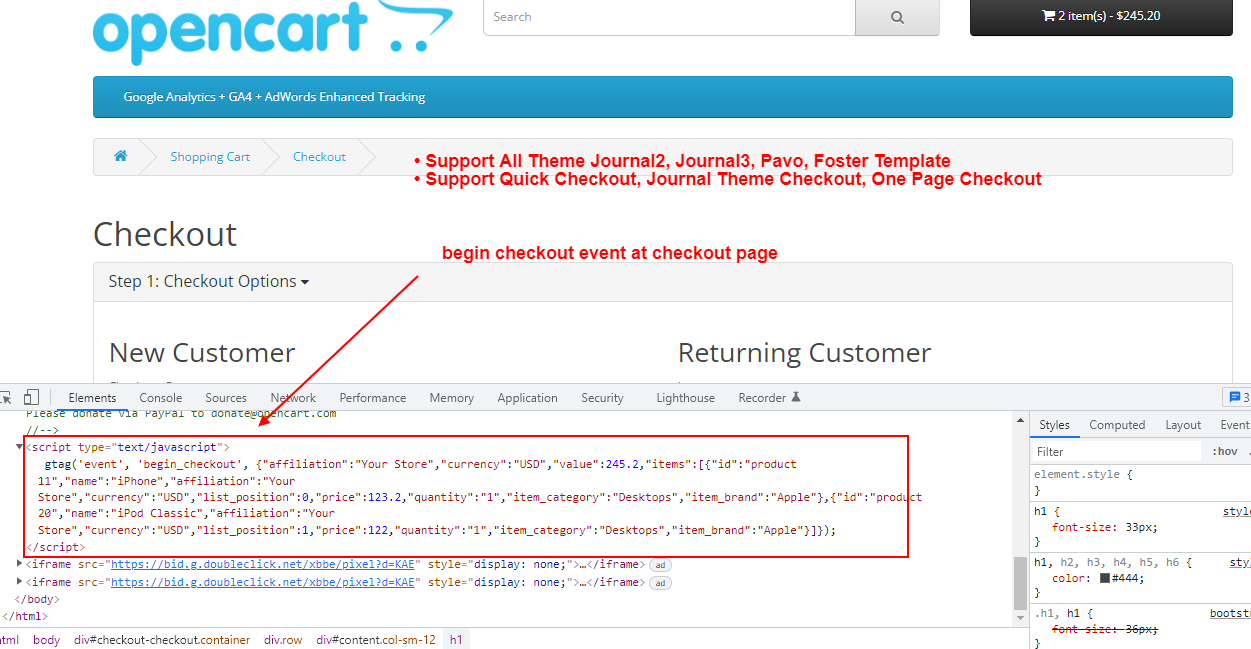Switch to the Console tab
1251x649 pixels.
click(x=160, y=397)
